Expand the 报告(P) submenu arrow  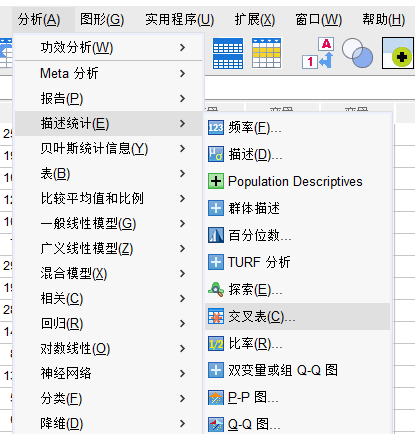point(182,98)
